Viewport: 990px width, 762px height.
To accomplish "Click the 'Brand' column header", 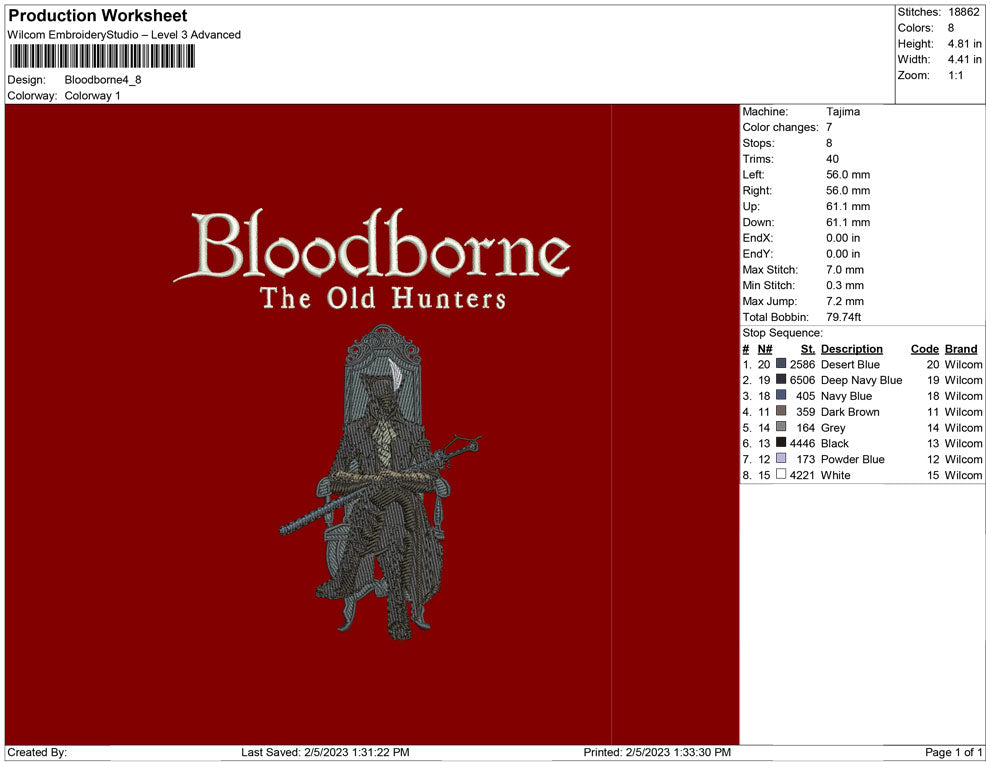I will [x=961, y=349].
